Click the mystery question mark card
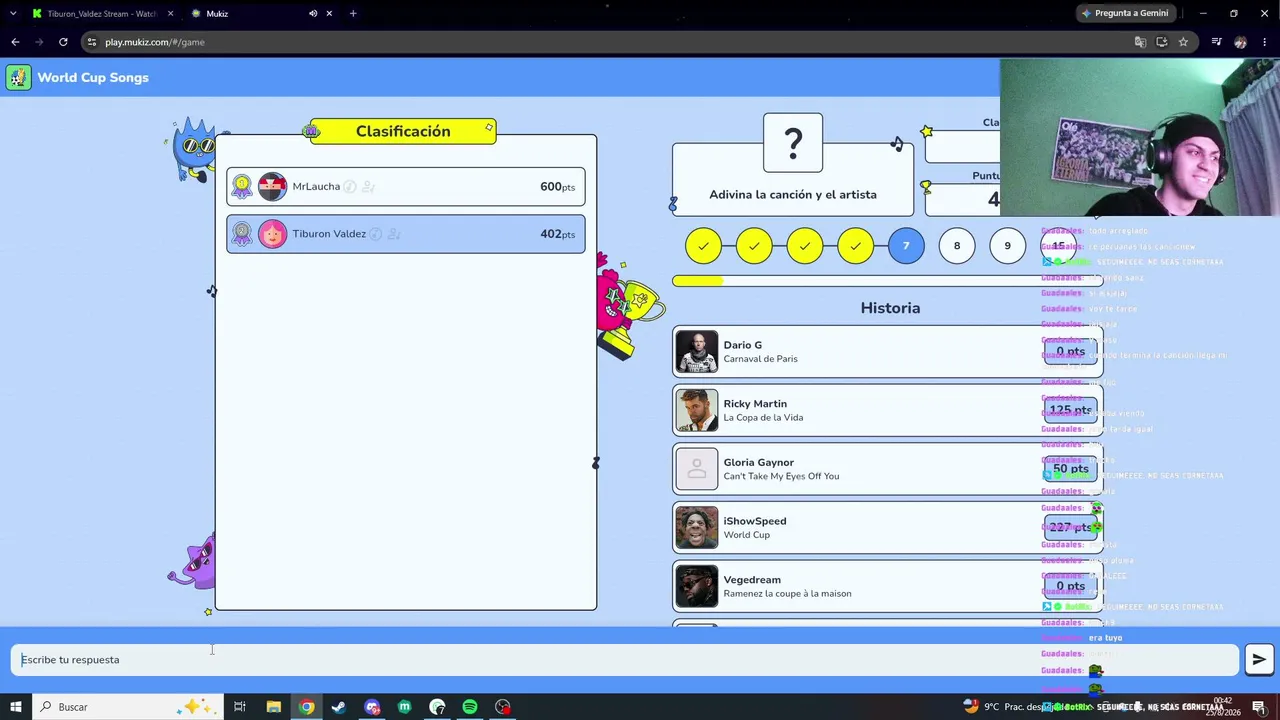Screen dimensions: 1280x720 click(793, 143)
